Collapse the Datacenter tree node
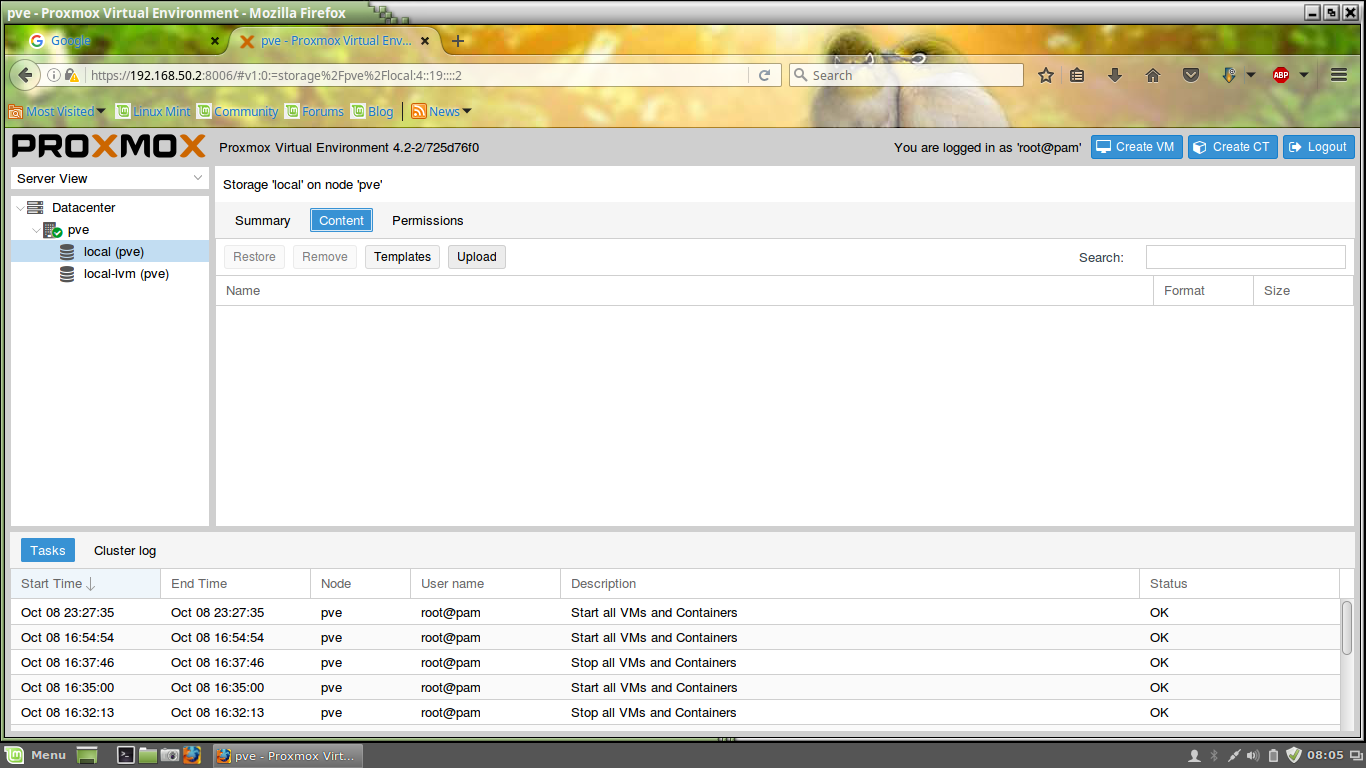1366x768 pixels. coord(20,208)
